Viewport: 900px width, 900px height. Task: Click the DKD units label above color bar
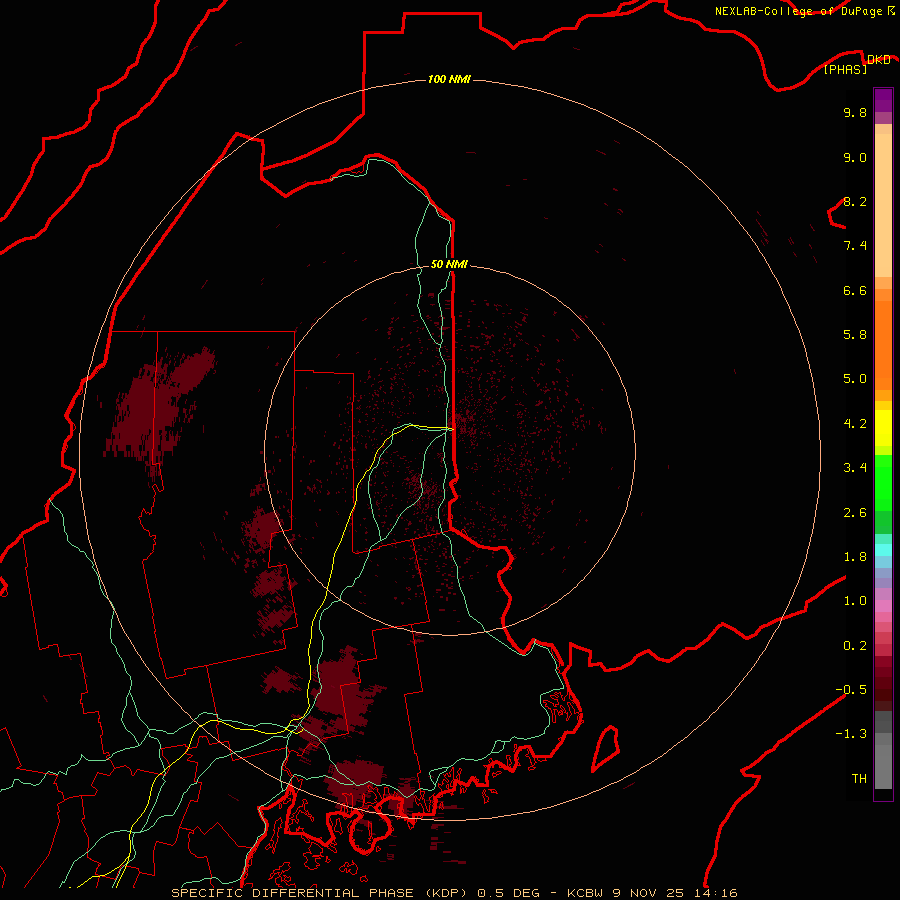[878, 59]
